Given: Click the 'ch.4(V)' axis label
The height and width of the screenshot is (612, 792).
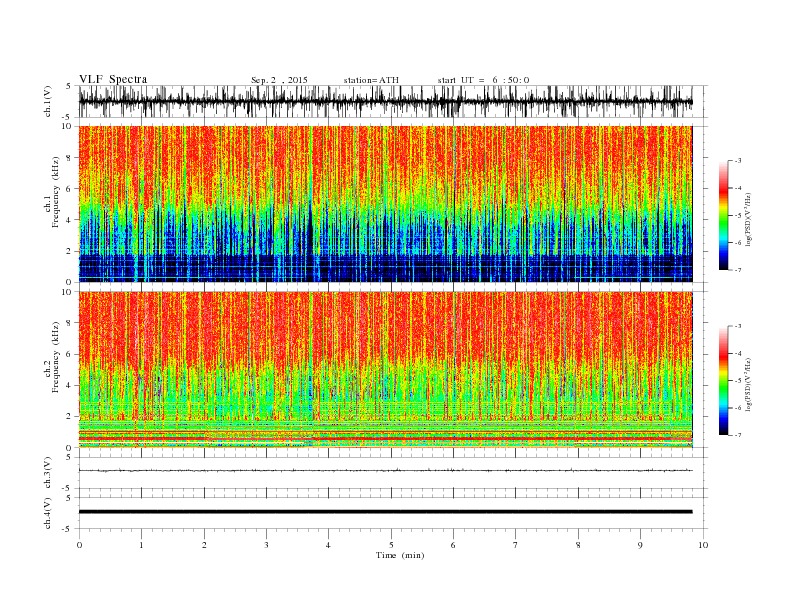Looking at the screenshot, I should 48,513.
